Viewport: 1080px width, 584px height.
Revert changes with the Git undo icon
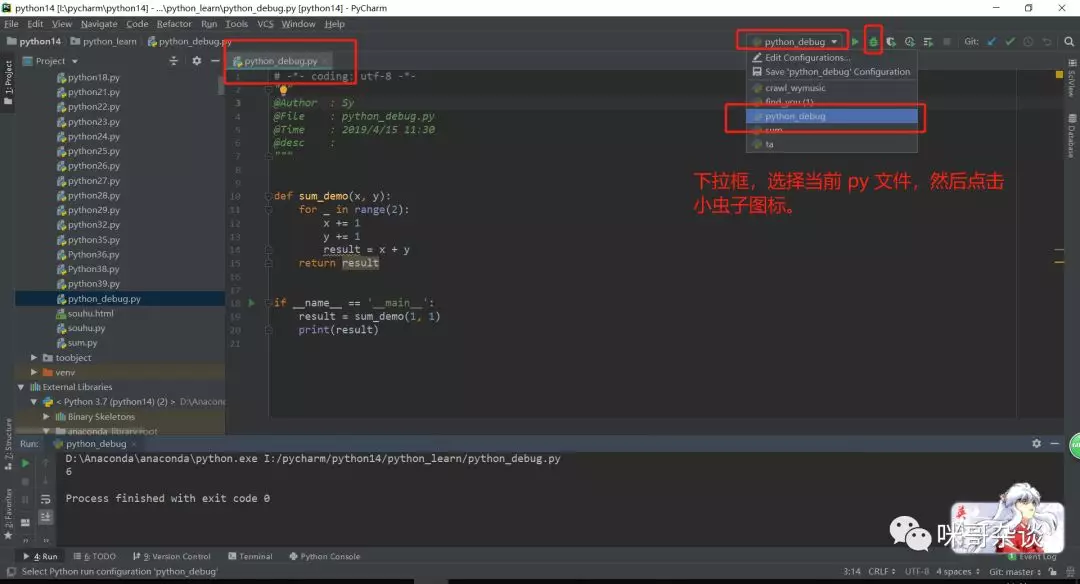coord(1047,41)
